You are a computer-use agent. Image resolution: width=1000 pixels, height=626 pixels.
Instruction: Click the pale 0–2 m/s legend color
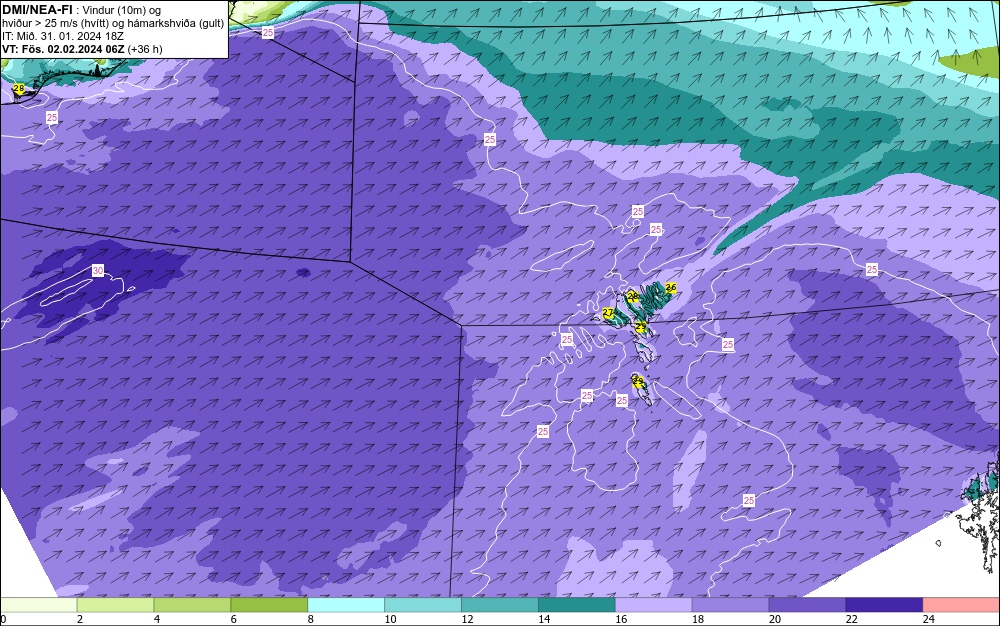38,605
